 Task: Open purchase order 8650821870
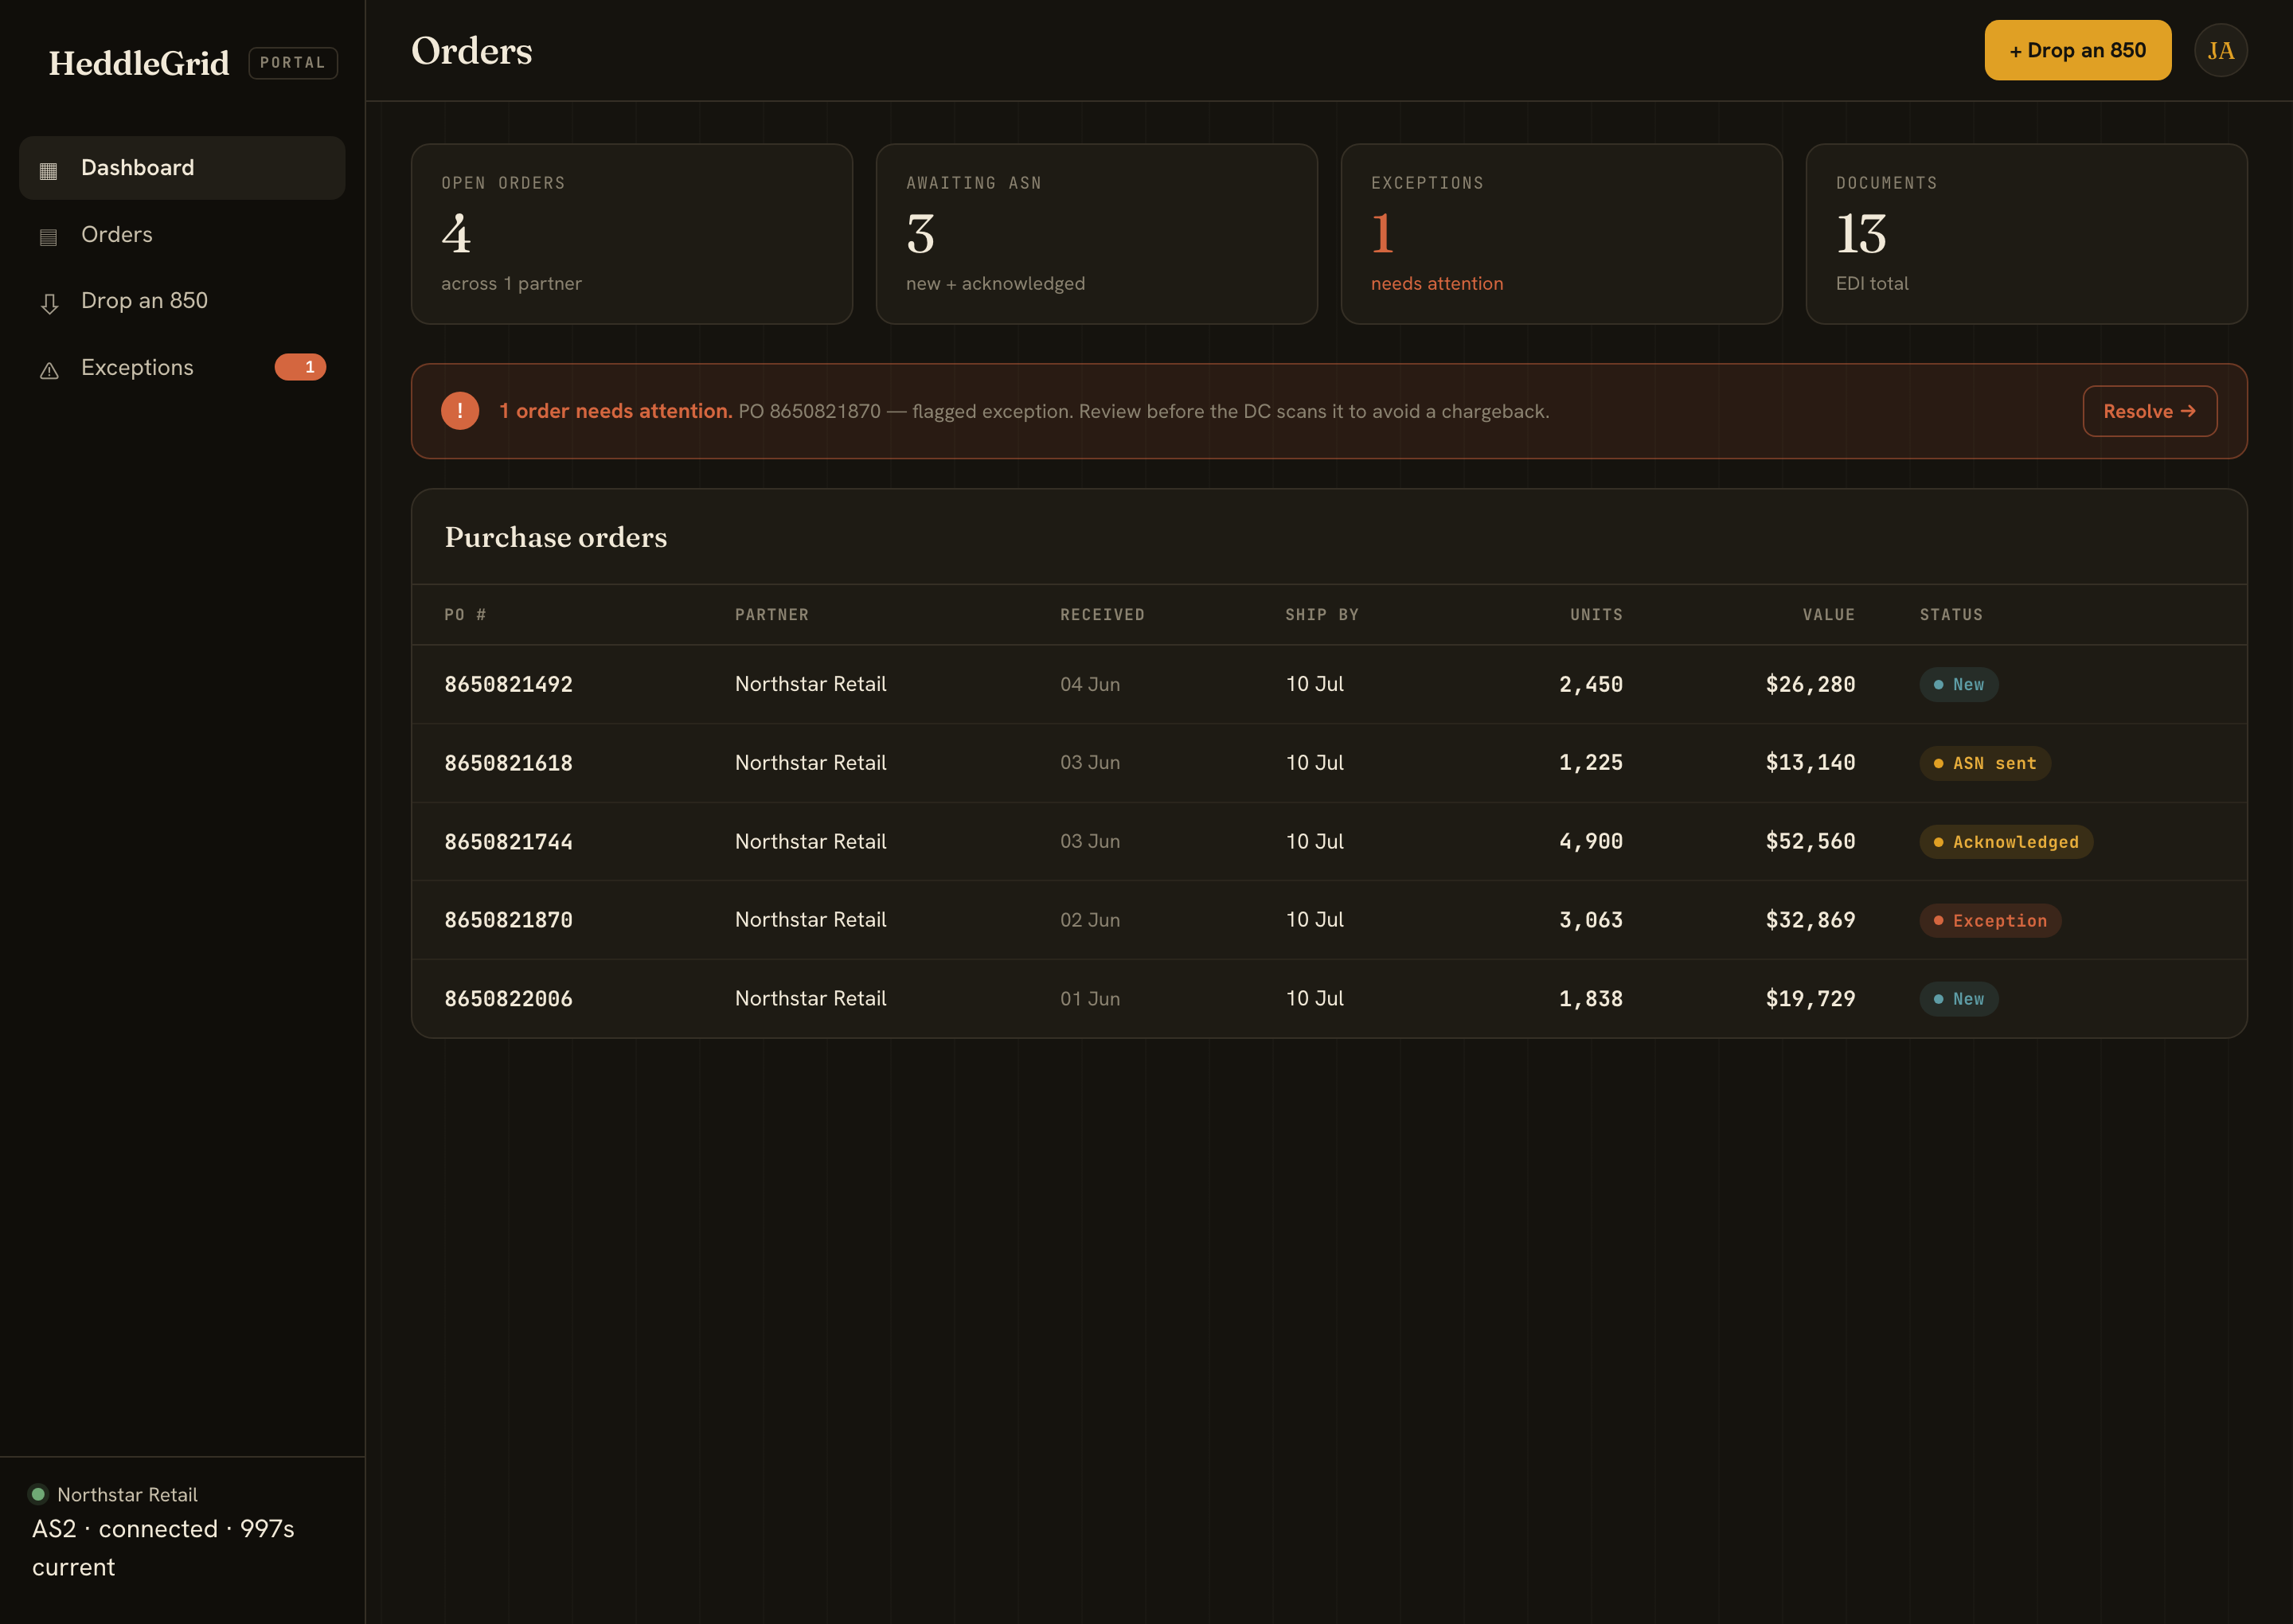pyautogui.click(x=509, y=920)
